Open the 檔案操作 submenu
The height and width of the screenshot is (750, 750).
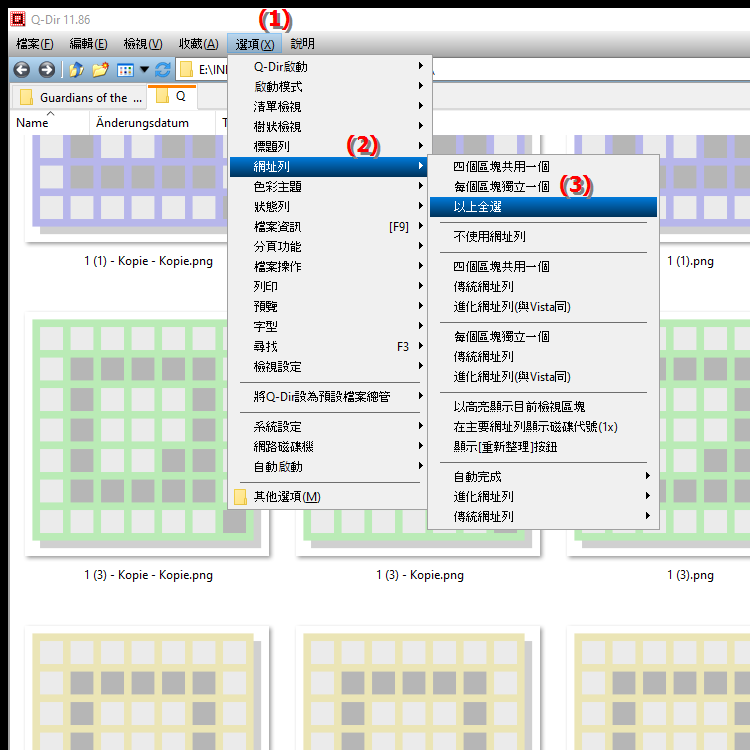tap(330, 266)
